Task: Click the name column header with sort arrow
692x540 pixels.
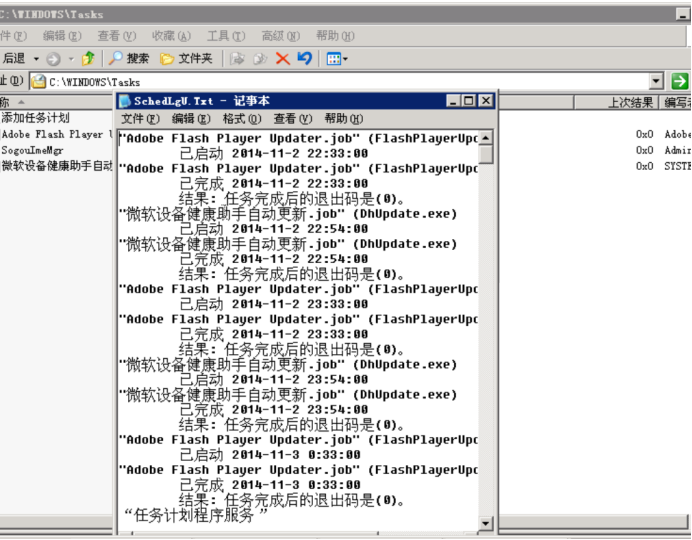Action: 56,102
